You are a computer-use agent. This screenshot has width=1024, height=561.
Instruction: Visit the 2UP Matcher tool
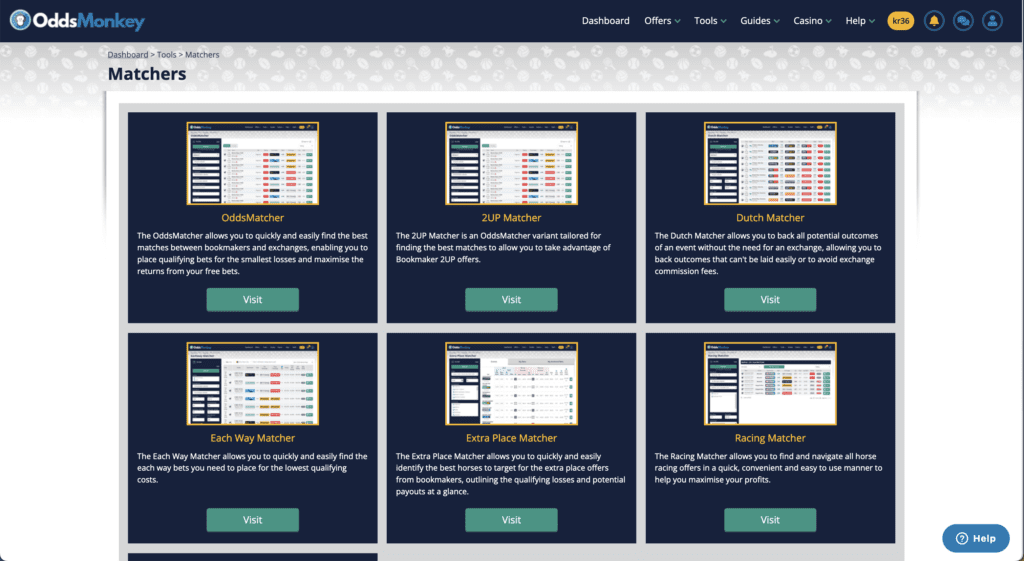pyautogui.click(x=511, y=300)
